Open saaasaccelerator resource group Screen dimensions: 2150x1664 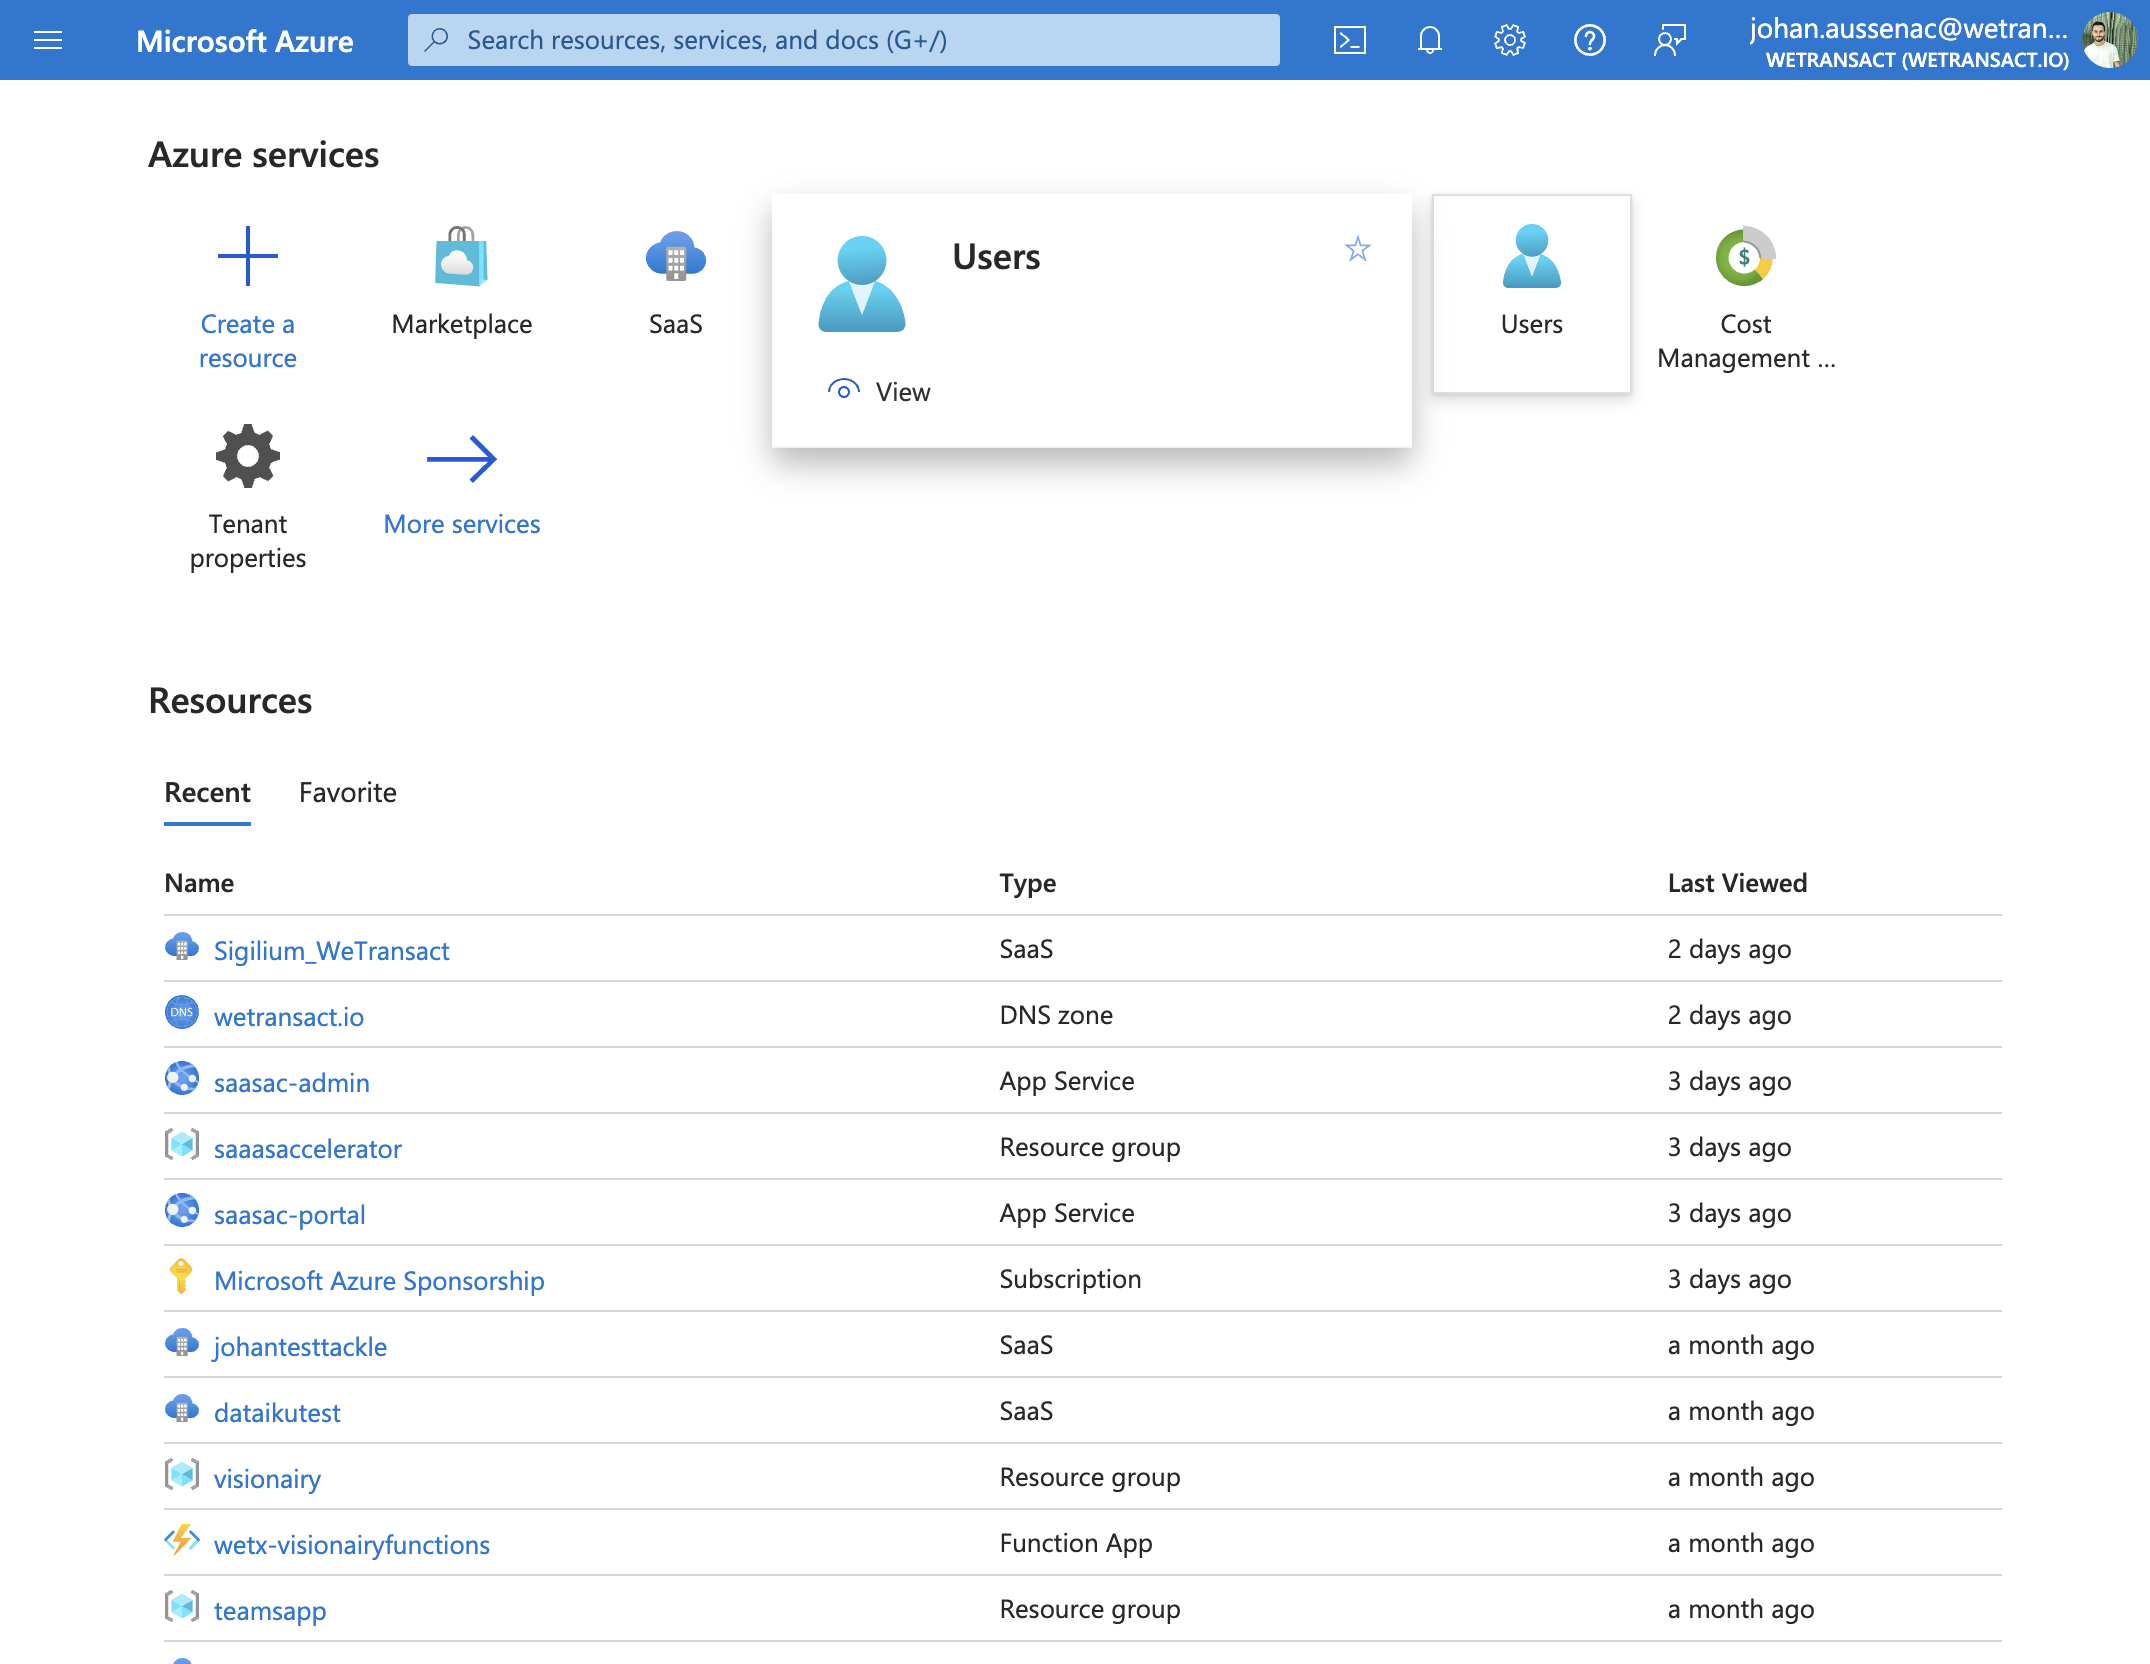307,1148
